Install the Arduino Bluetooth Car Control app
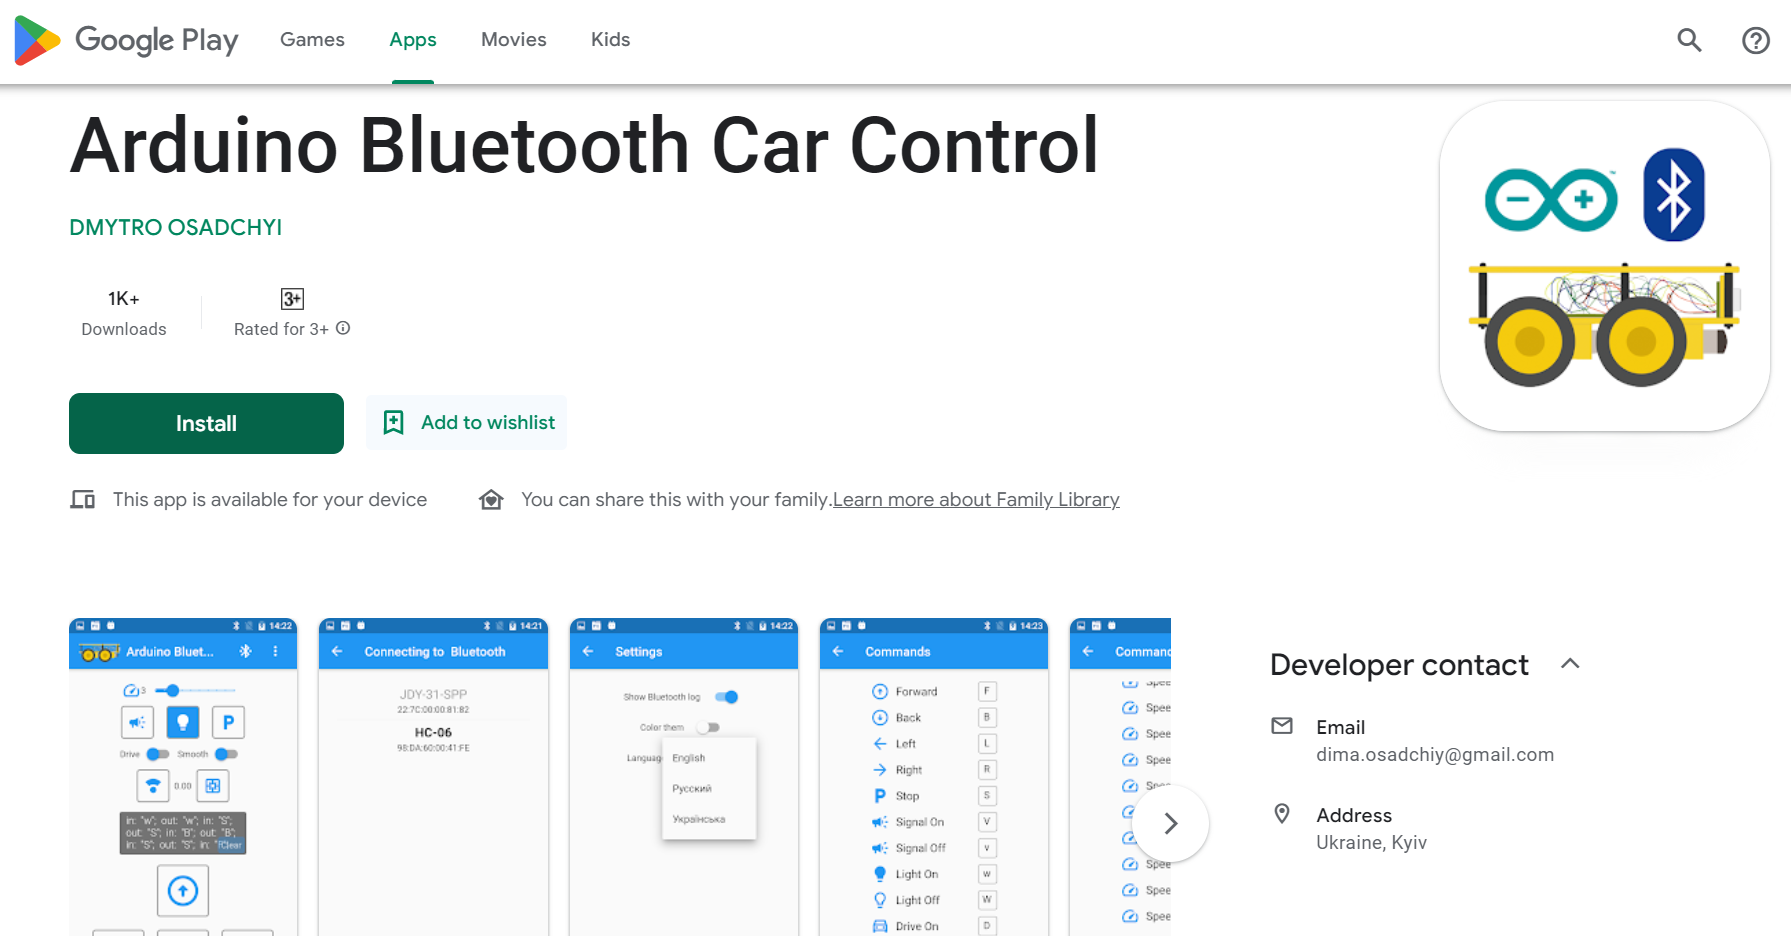1791x936 pixels. click(x=206, y=423)
